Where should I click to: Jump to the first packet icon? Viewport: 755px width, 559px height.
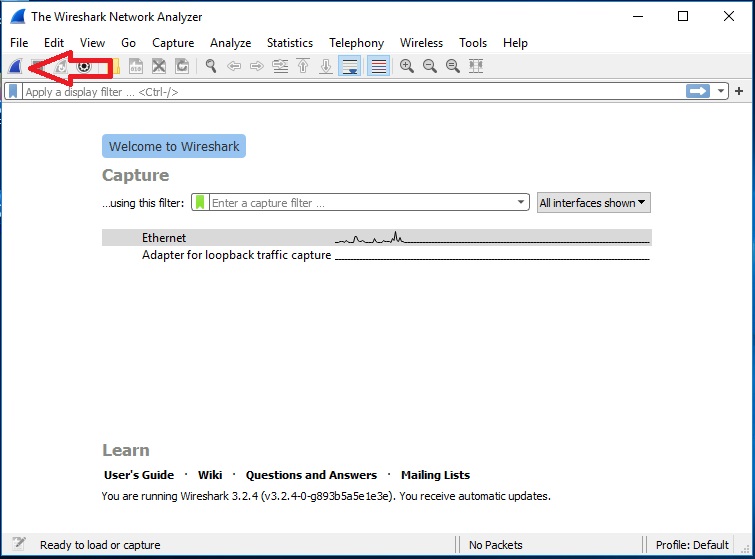click(x=303, y=66)
